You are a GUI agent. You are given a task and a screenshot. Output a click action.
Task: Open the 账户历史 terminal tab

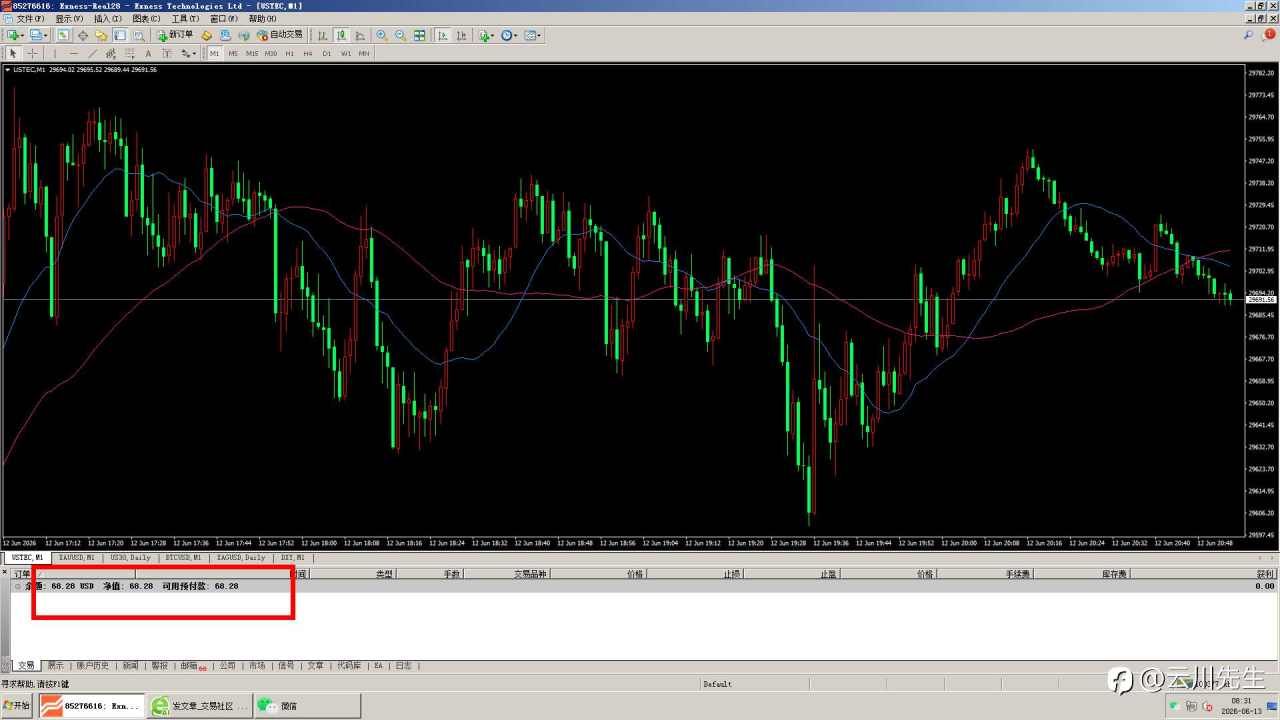pyautogui.click(x=92, y=665)
